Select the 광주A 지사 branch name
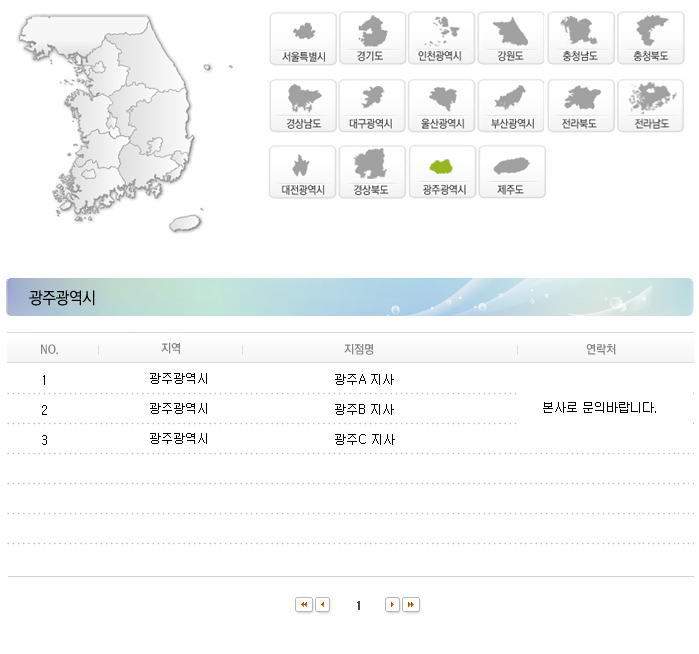 (x=364, y=379)
